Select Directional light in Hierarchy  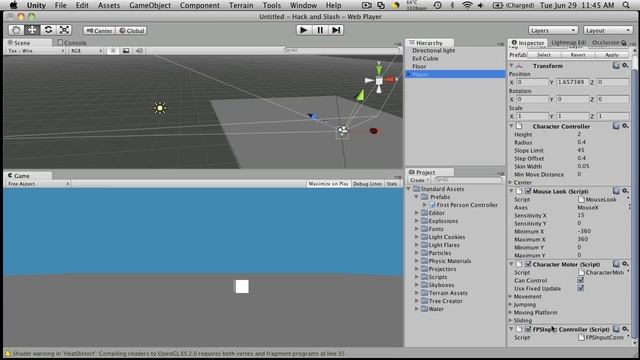coord(433,51)
